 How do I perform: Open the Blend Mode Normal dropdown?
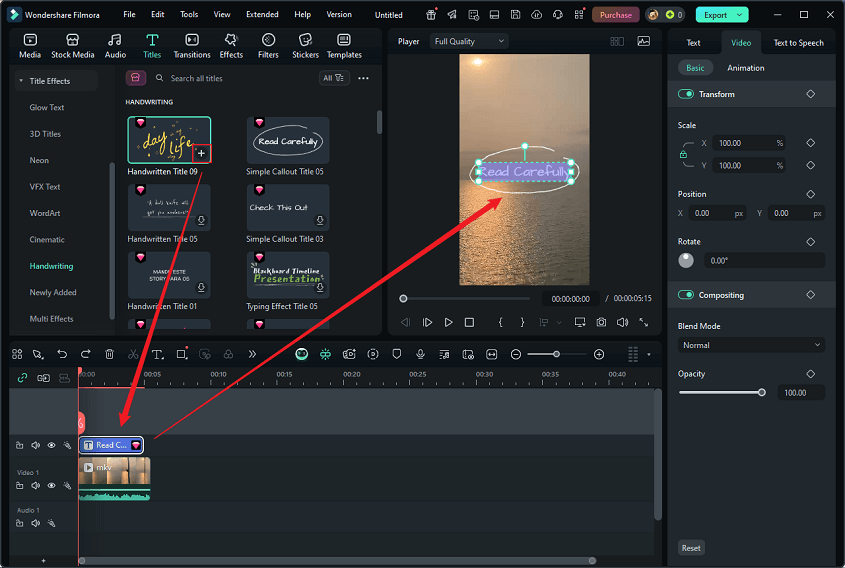pos(751,345)
